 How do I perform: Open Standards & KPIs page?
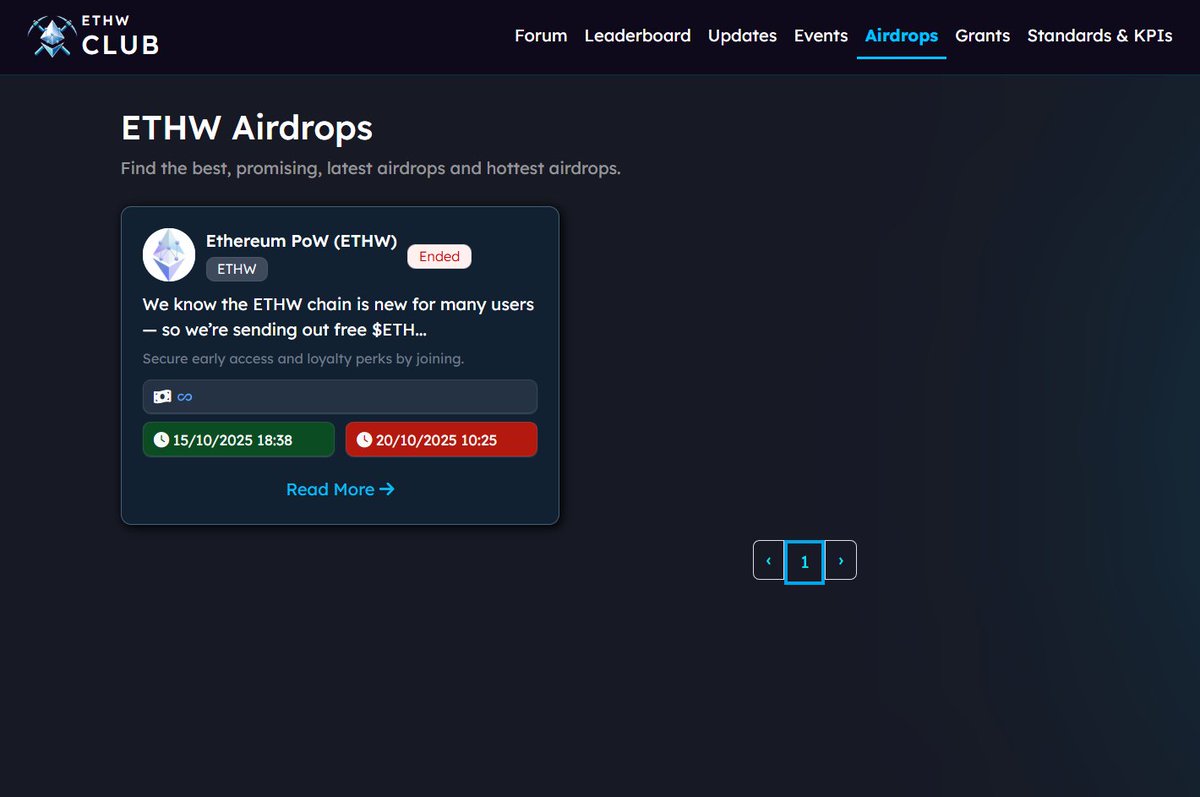1100,35
